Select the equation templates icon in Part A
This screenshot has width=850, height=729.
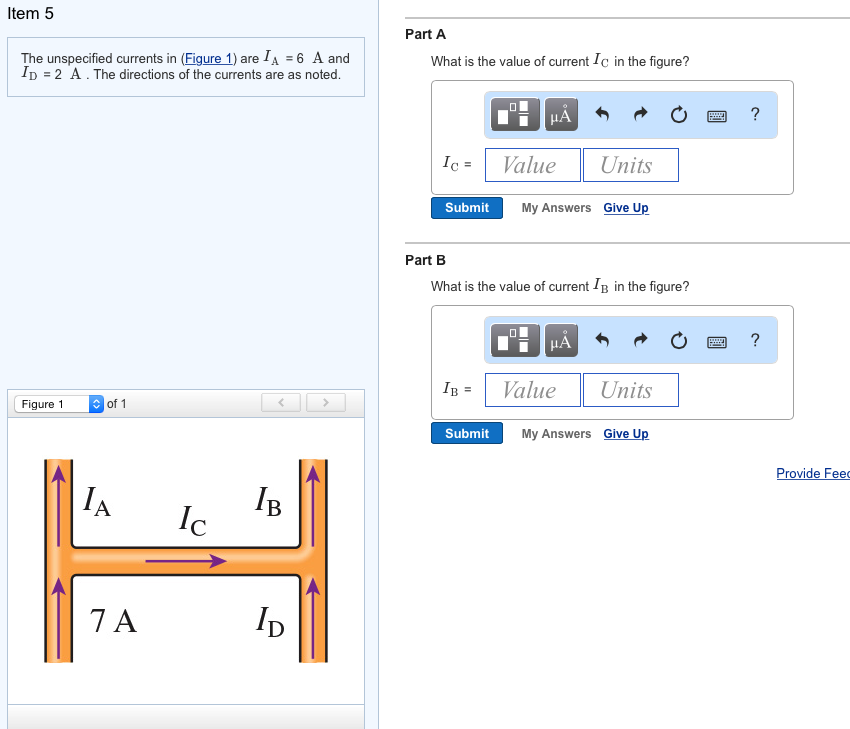[x=513, y=114]
